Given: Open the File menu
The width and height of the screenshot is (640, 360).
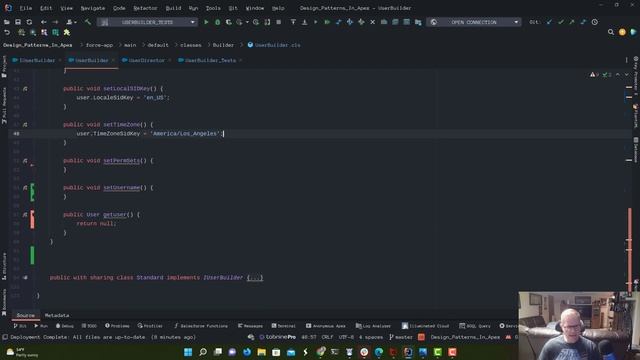Looking at the screenshot, I should 25,8.
